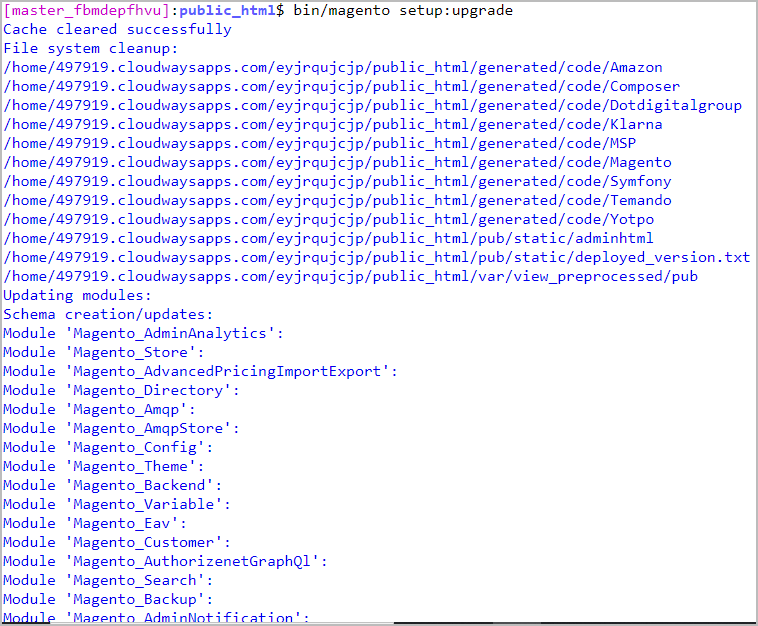Click Module 'Magento_AmqpStore' line
The width and height of the screenshot is (758, 626).
coord(121,428)
